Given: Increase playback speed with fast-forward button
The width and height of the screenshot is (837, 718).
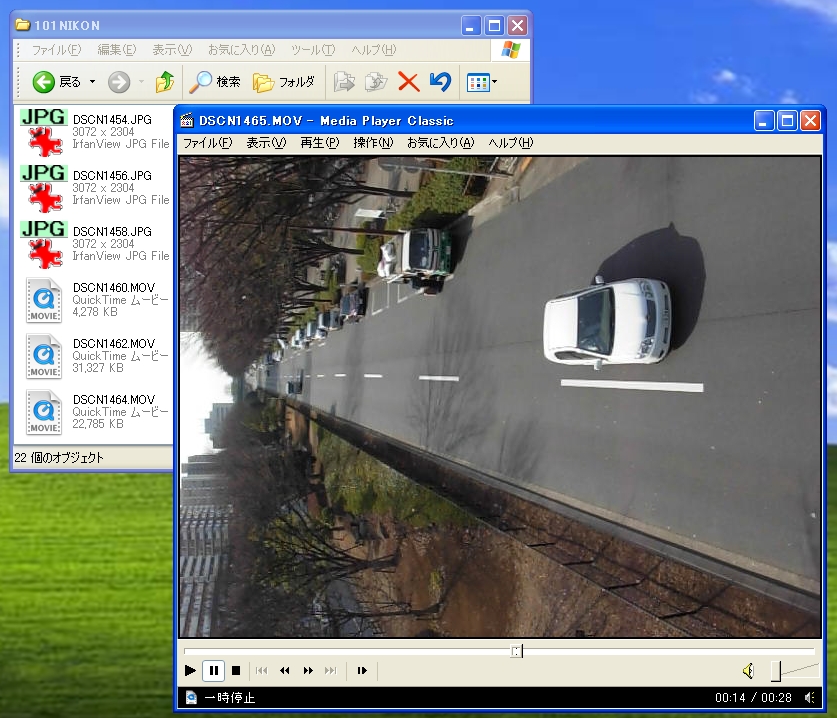Looking at the screenshot, I should pyautogui.click(x=308, y=670).
